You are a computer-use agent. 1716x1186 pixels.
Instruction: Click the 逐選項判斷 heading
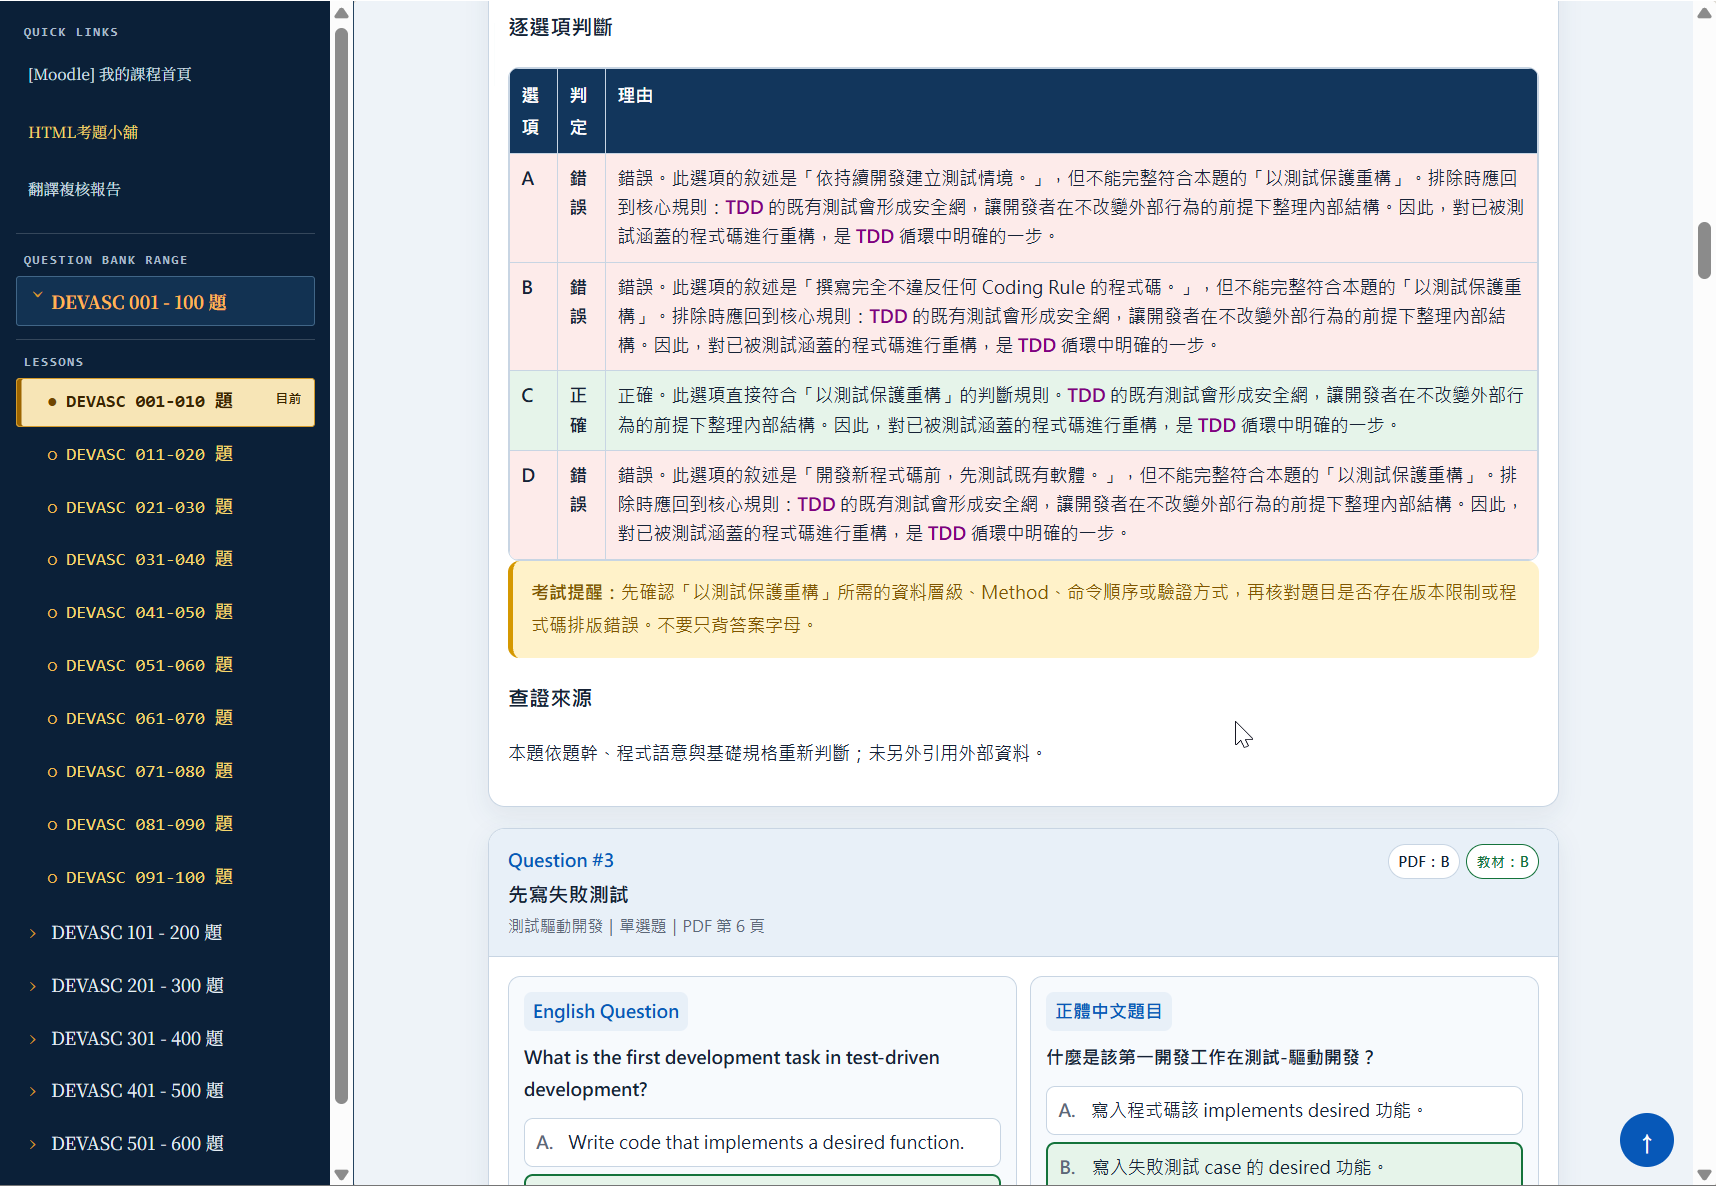pyautogui.click(x=560, y=27)
